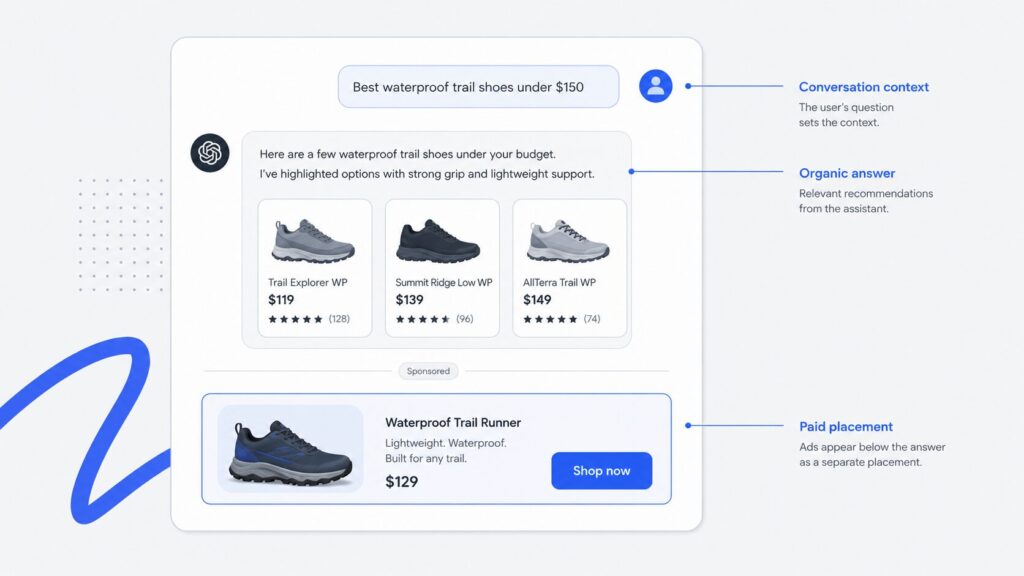The image size is (1024, 576).
Task: Click the star rating for Summit Ridge Low WP
Action: click(x=423, y=319)
